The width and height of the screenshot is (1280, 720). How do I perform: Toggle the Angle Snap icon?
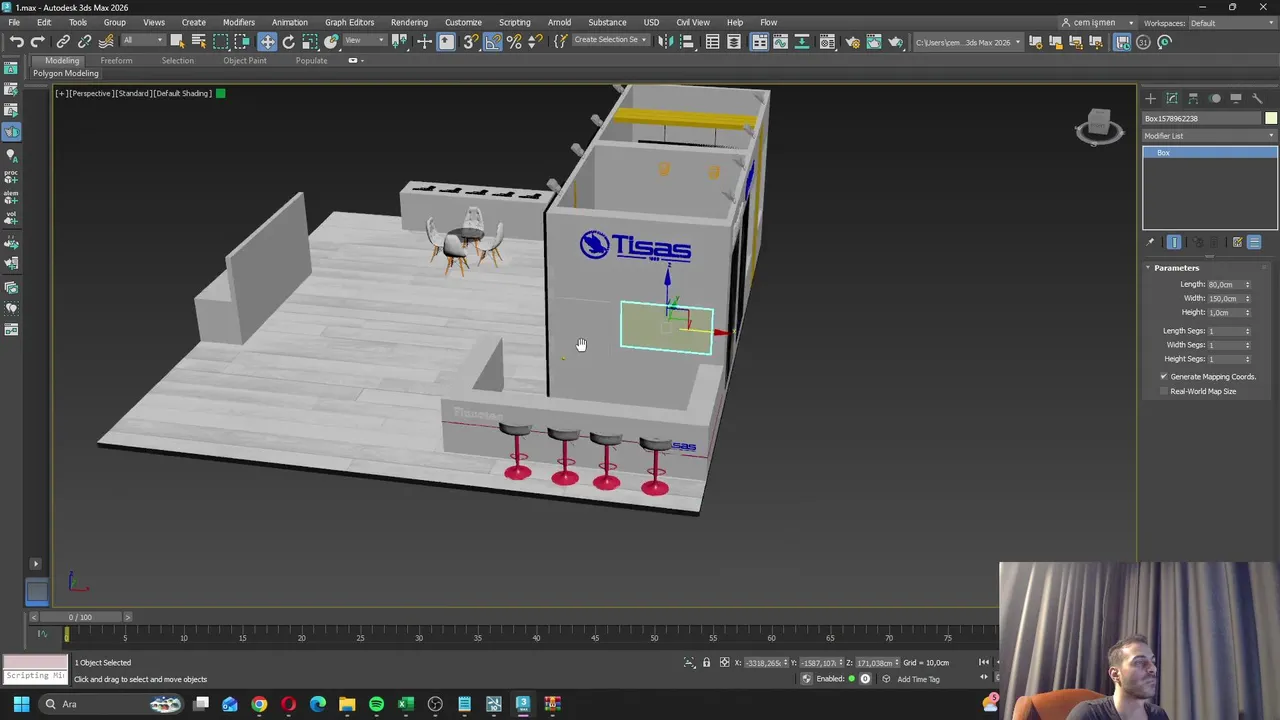[x=492, y=41]
